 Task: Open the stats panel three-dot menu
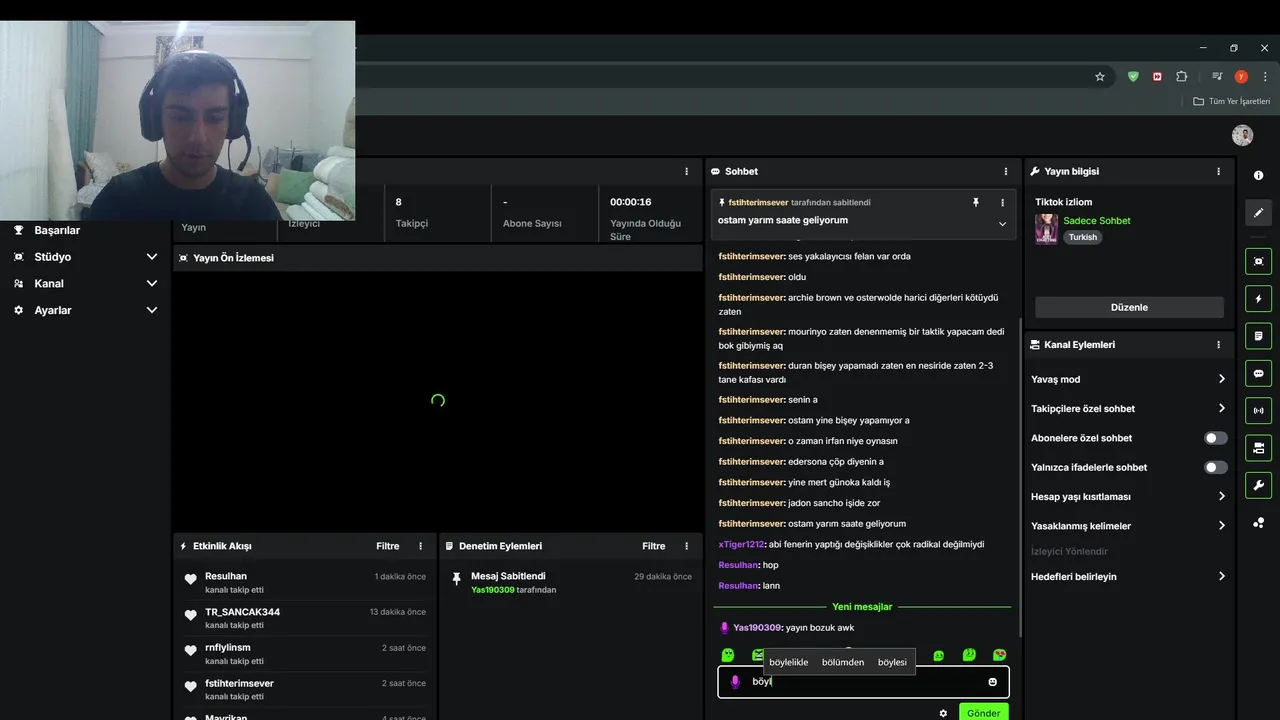pos(686,171)
